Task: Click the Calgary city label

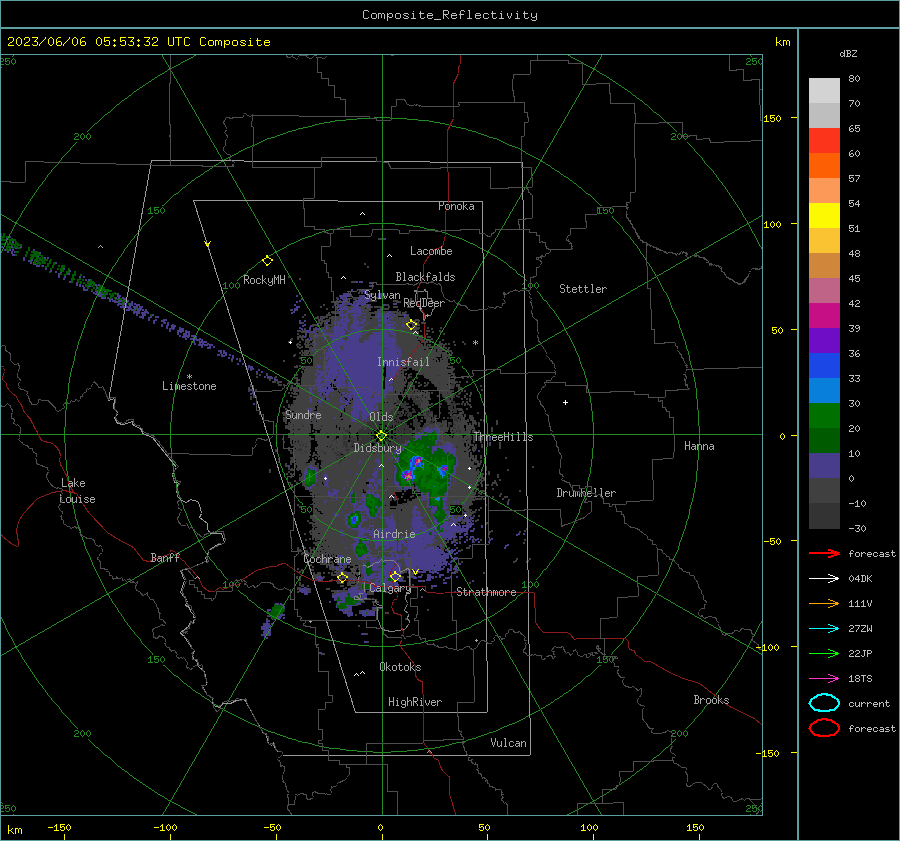Action: 390,588
